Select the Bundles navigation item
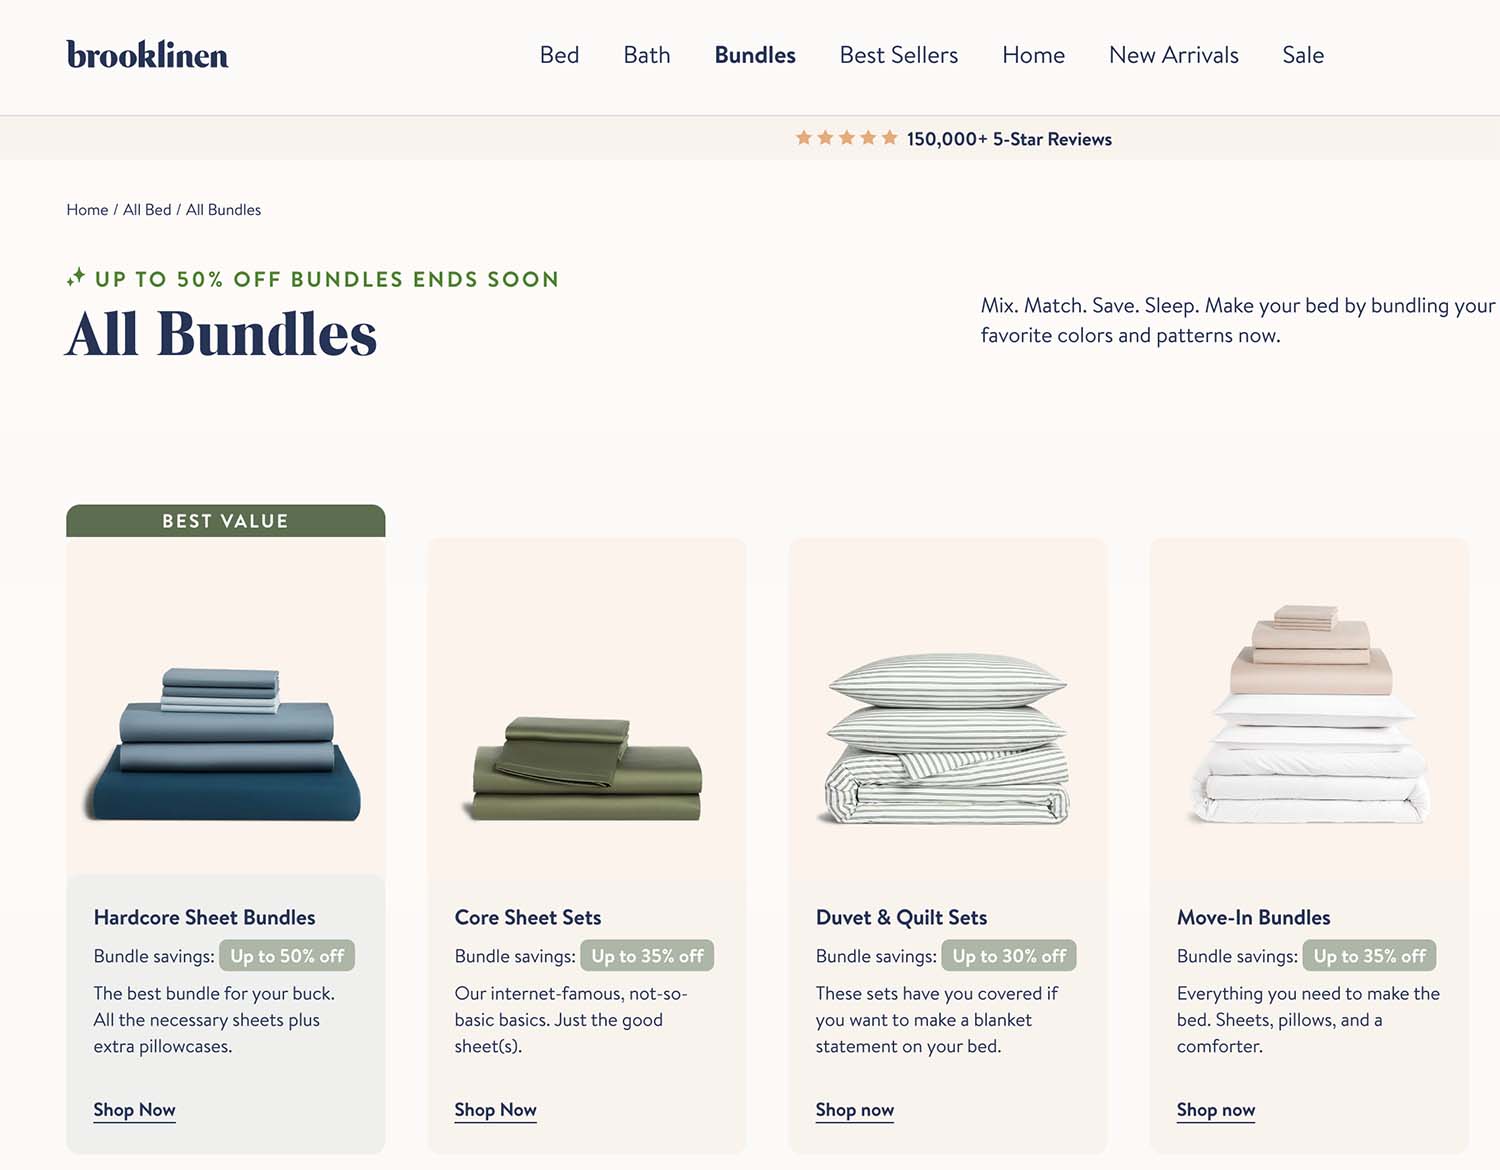This screenshot has width=1500, height=1170. pyautogui.click(x=755, y=55)
